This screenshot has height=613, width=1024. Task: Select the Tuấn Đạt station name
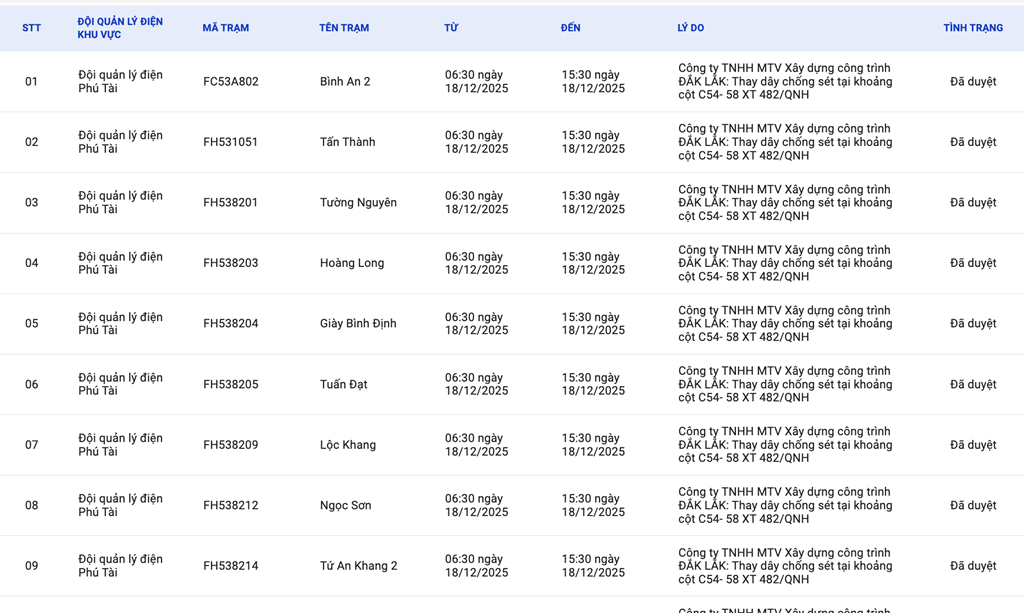tap(345, 384)
